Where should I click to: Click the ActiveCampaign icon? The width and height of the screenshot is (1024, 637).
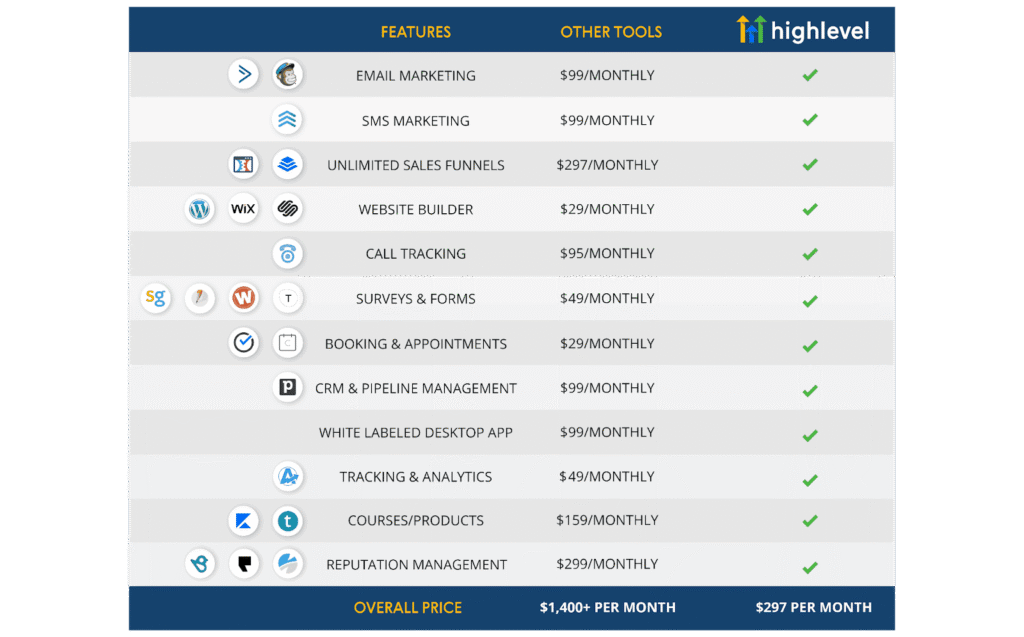(243, 74)
